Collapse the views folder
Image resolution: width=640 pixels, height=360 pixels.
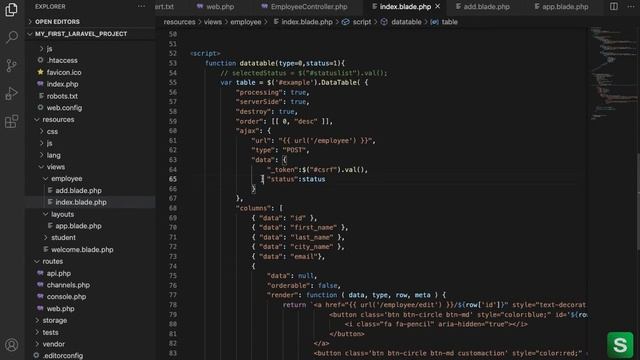tap(41, 167)
